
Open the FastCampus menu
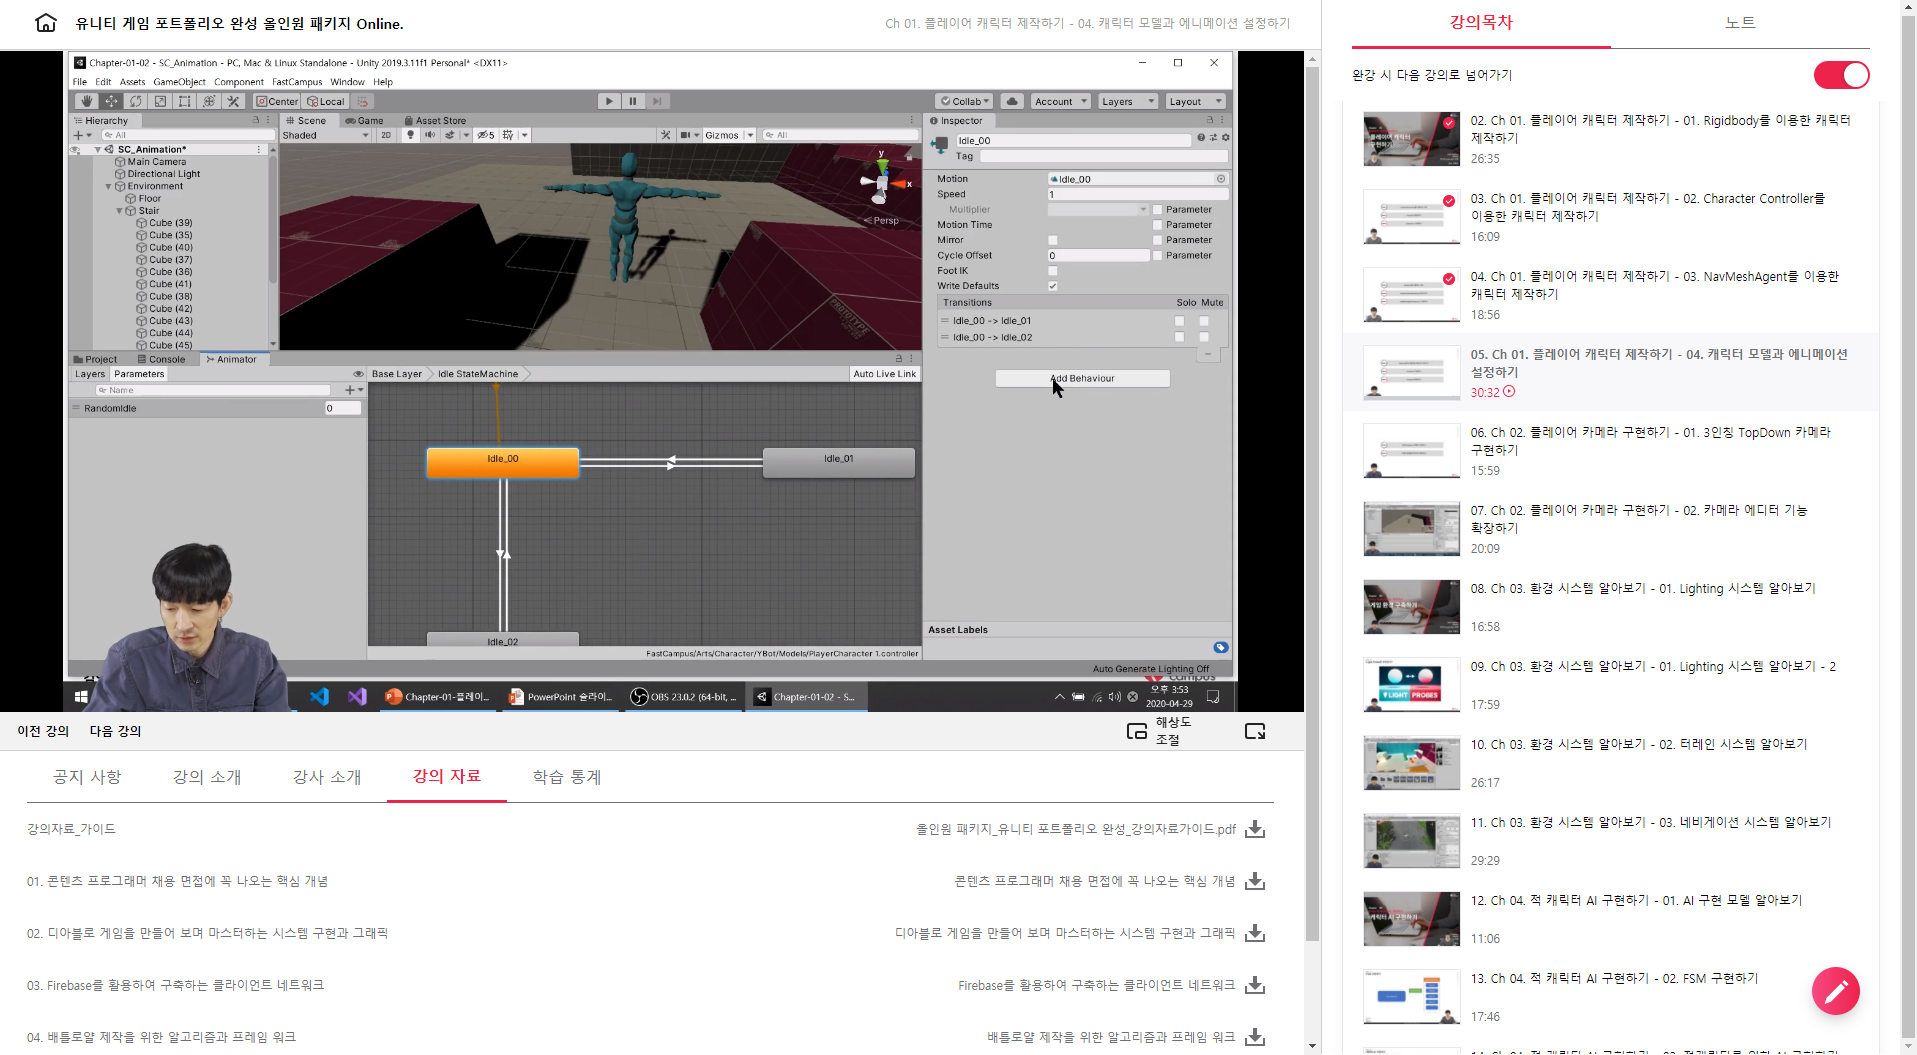(297, 82)
